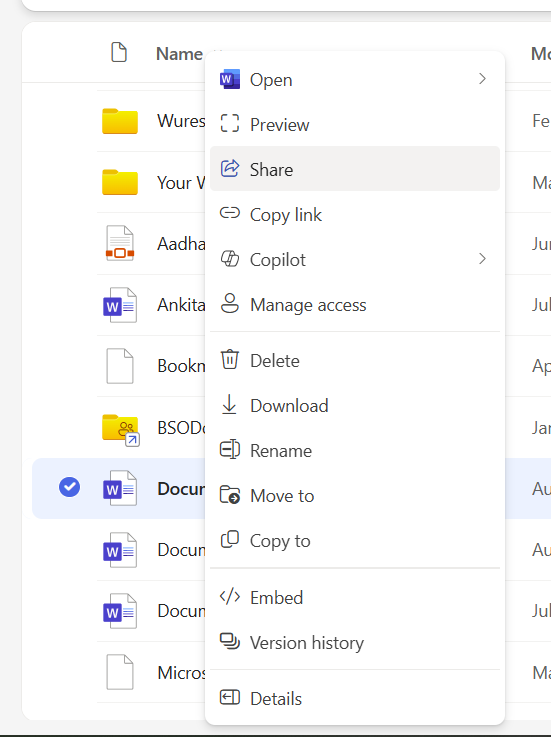Expand the Open submenu arrow

point(482,78)
